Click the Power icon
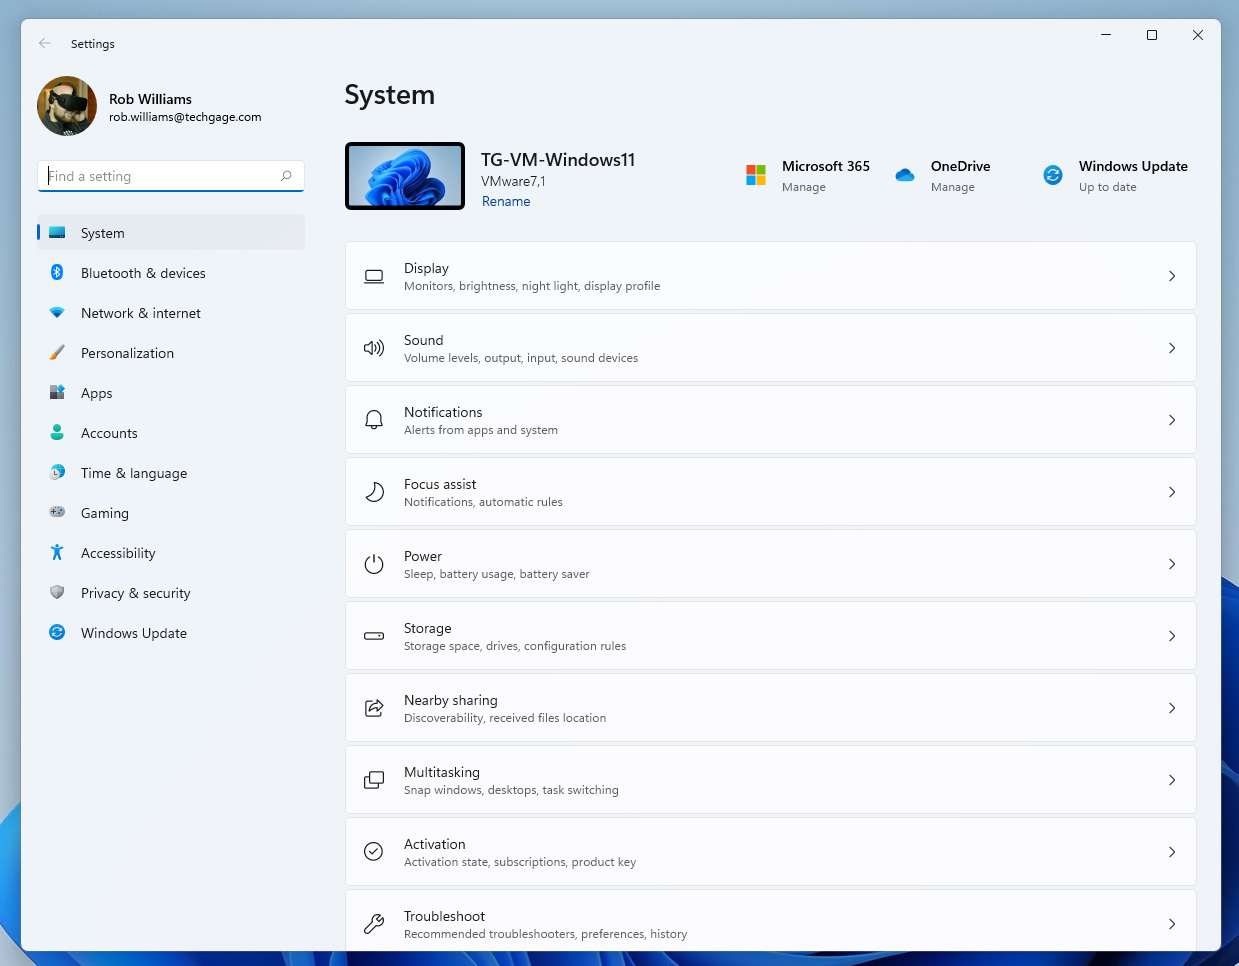Screen dimensions: 1239x966 [x=374, y=564]
